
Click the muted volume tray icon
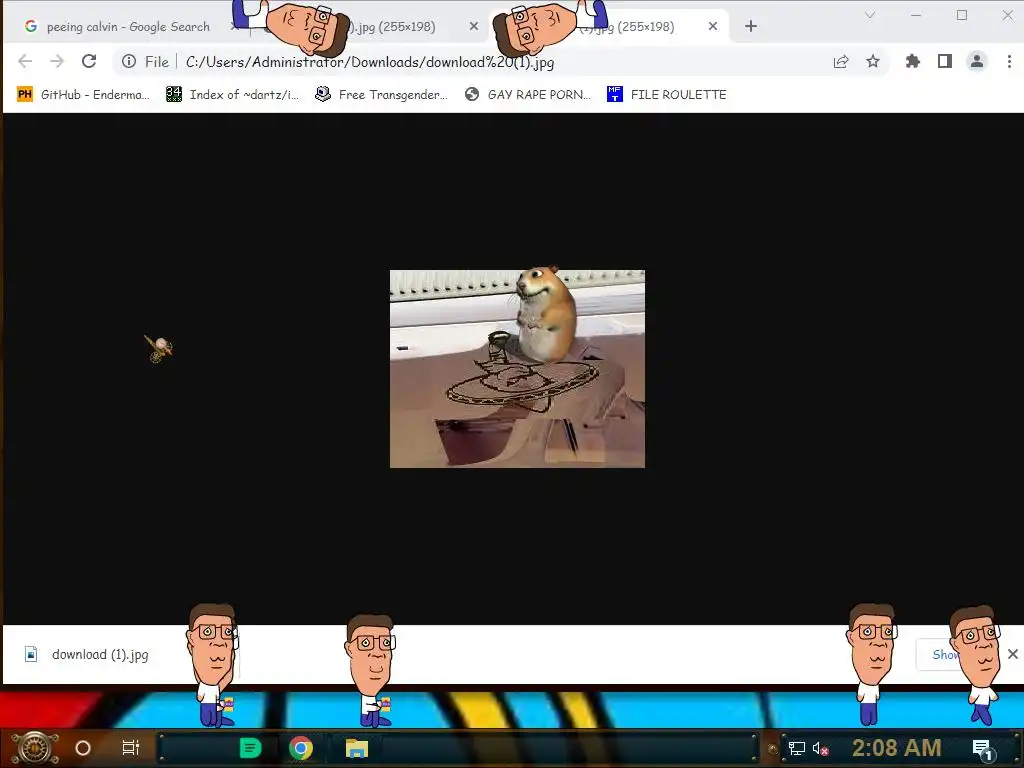820,748
